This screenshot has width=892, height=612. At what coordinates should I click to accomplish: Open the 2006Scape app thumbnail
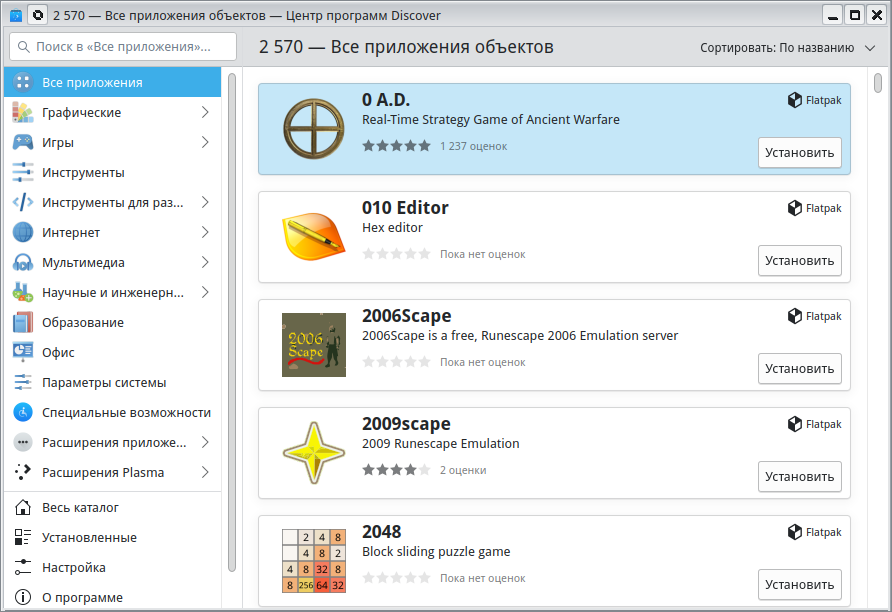(314, 345)
